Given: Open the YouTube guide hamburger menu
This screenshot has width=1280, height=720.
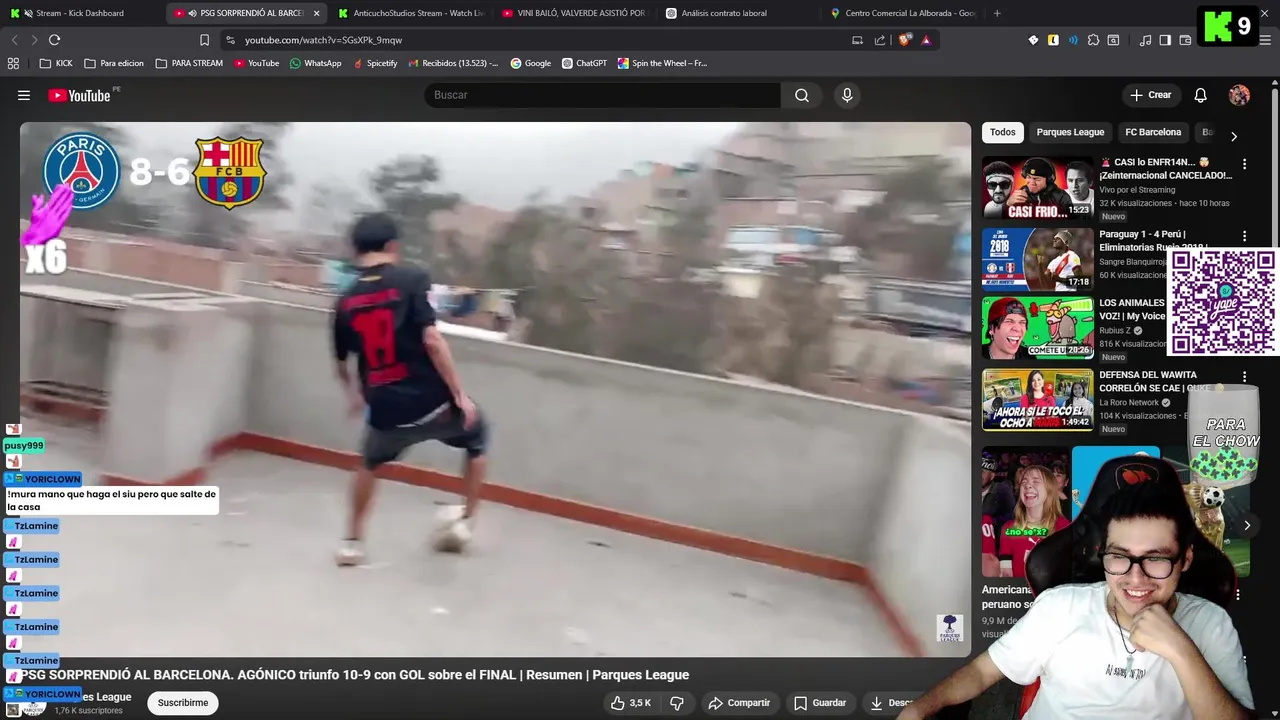Looking at the screenshot, I should pos(24,95).
